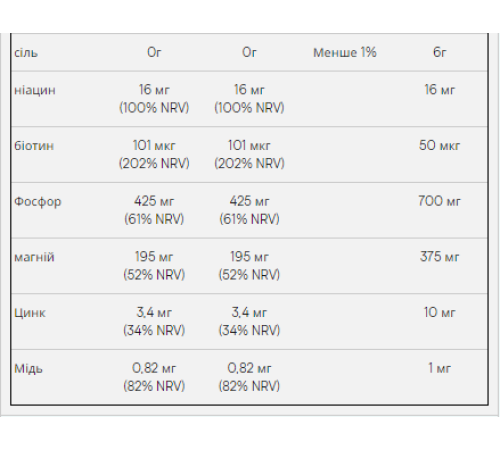Click the сіль row label
Image resolution: width=500 pixels, height=450 pixels.
(x=26, y=53)
